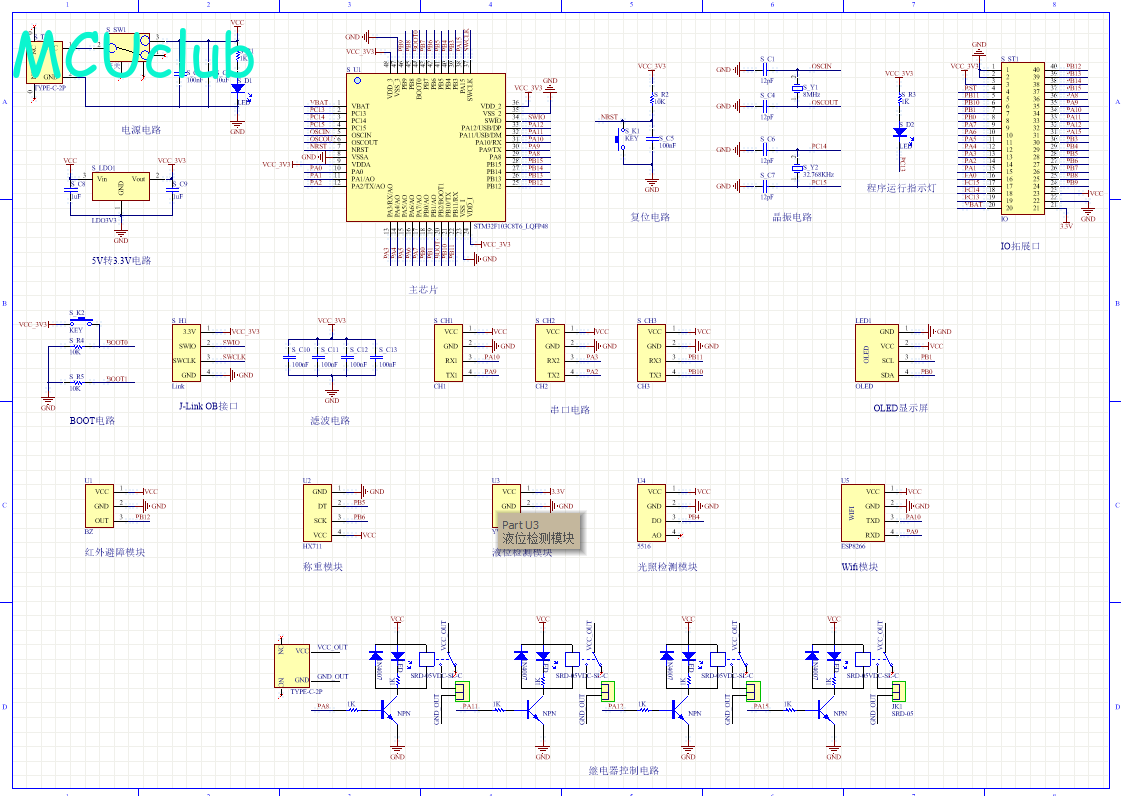Select the S_H1 J-Link header

(187, 353)
